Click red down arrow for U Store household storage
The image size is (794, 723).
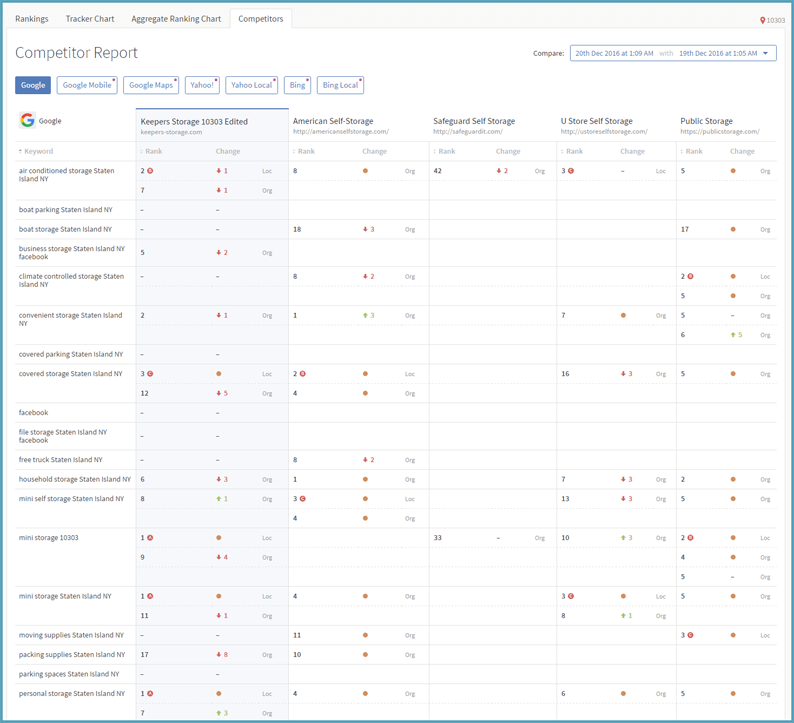click(623, 479)
